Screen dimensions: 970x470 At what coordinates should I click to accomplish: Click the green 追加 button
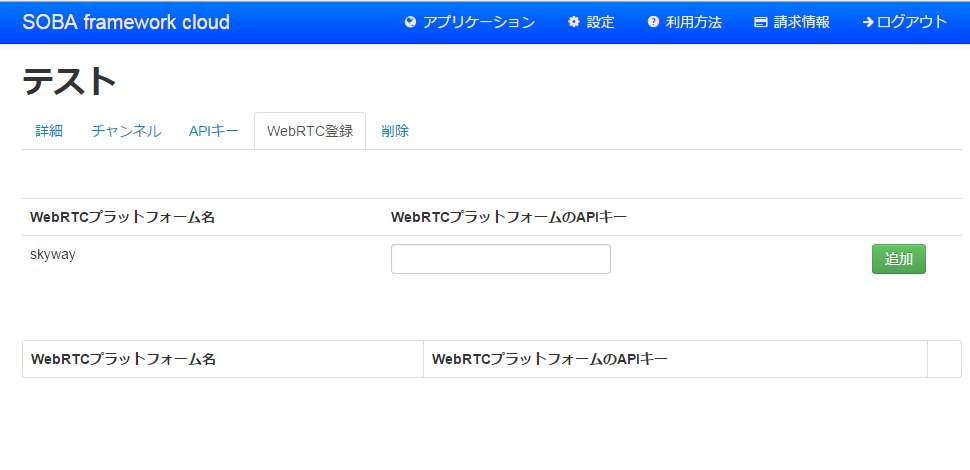tap(899, 259)
